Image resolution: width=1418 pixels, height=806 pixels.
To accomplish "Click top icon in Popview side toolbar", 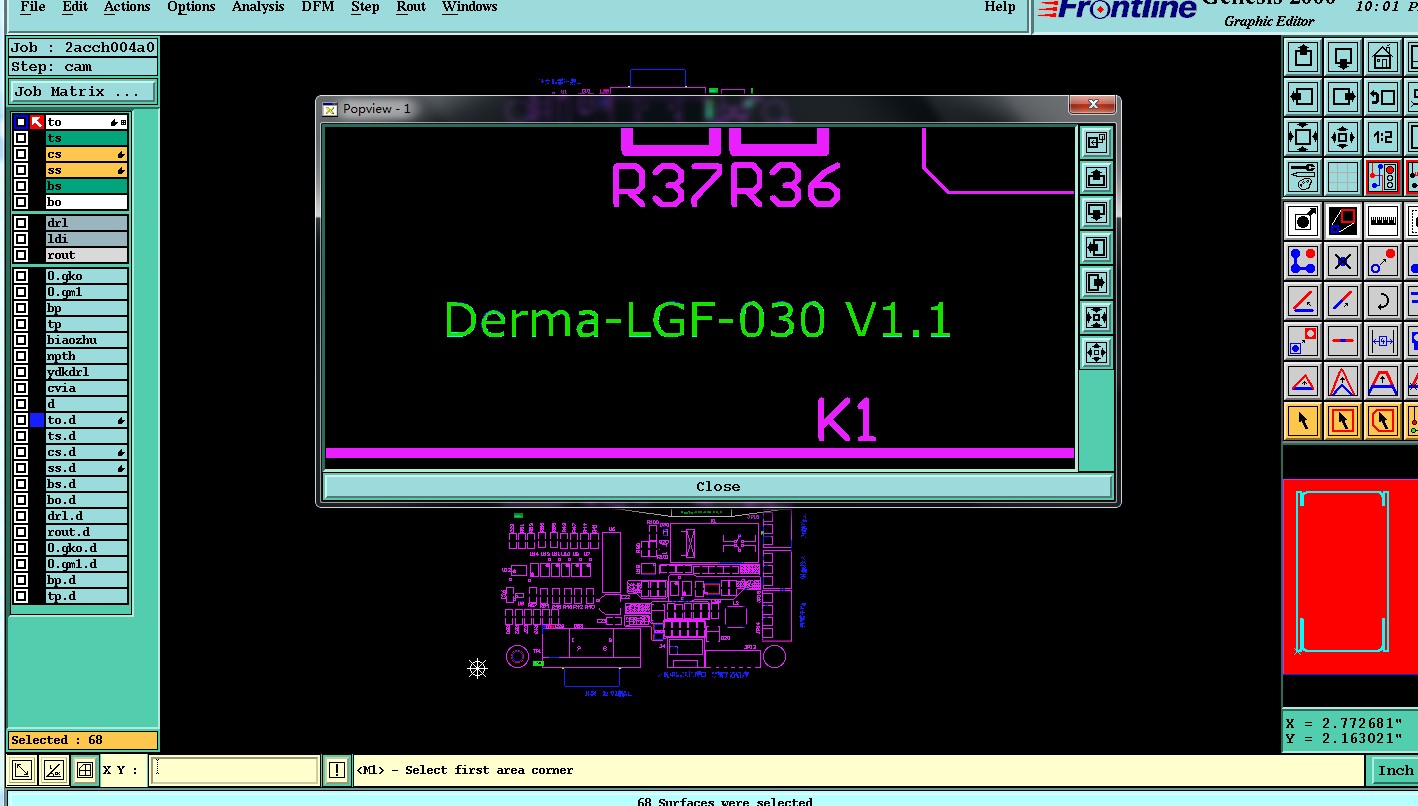I will (1096, 143).
